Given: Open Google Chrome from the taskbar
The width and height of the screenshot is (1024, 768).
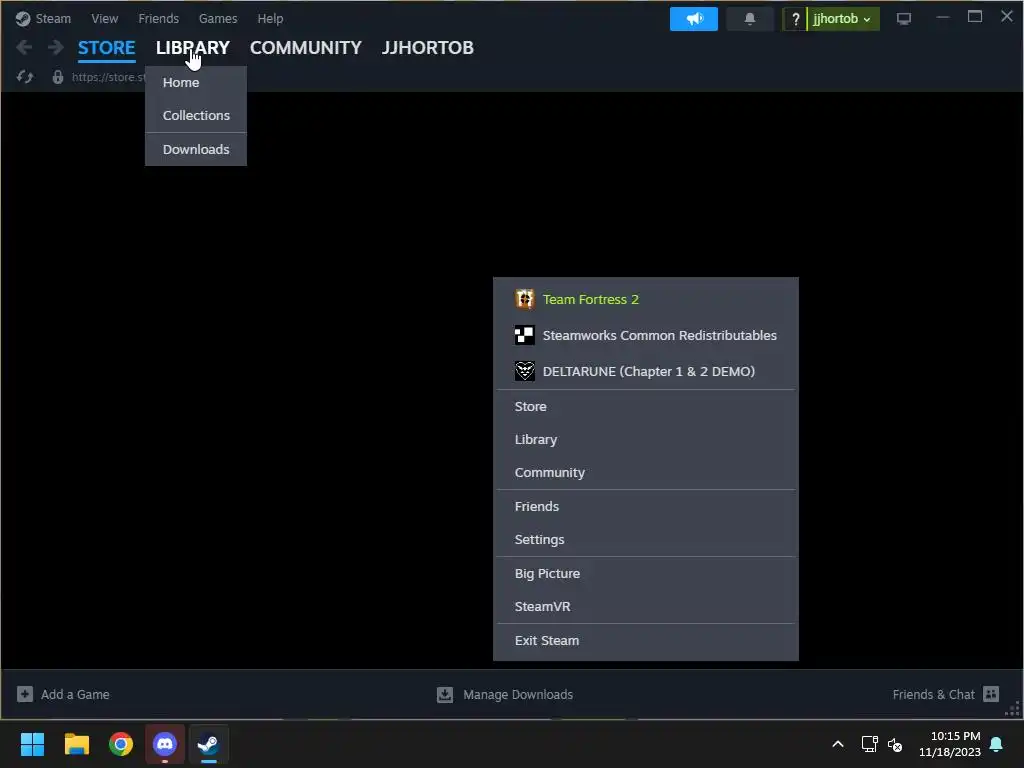Looking at the screenshot, I should pyautogui.click(x=121, y=744).
